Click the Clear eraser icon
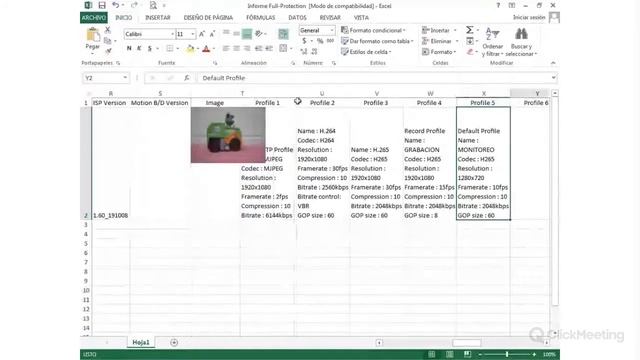The height and width of the screenshot is (360, 640). pos(470,52)
